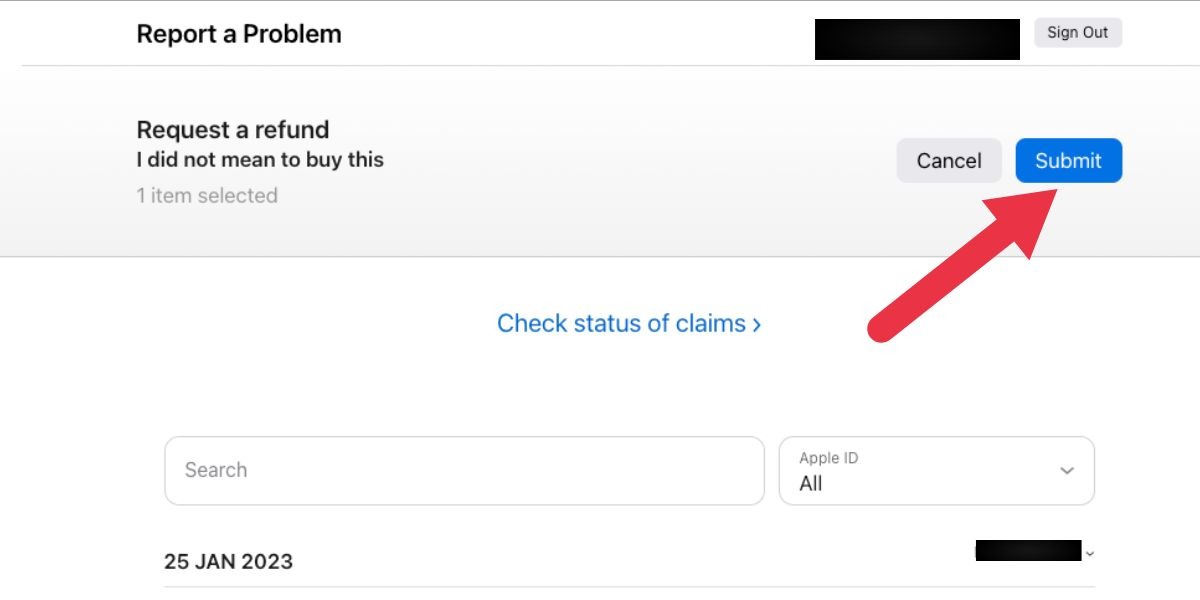The height and width of the screenshot is (600, 1200).
Task: Click the Apple ID dropdown chevron arrow
Action: tap(1067, 471)
